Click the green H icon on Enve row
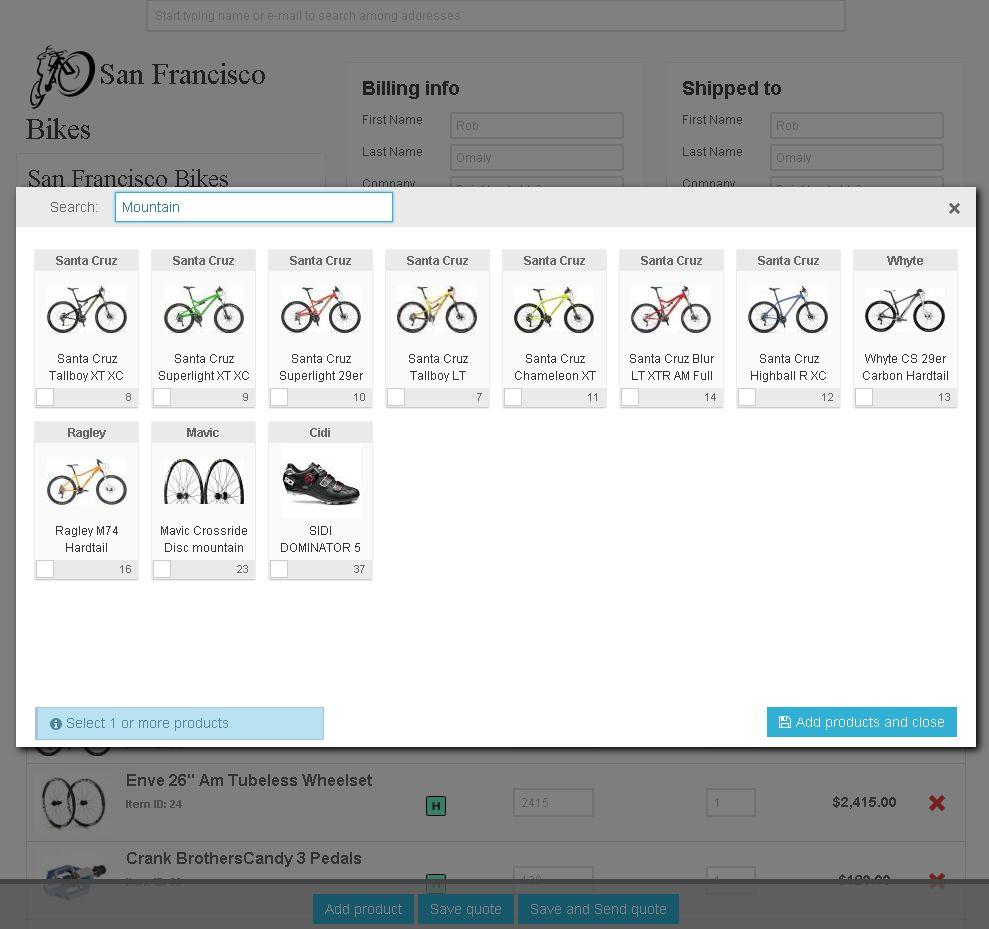 [435, 805]
